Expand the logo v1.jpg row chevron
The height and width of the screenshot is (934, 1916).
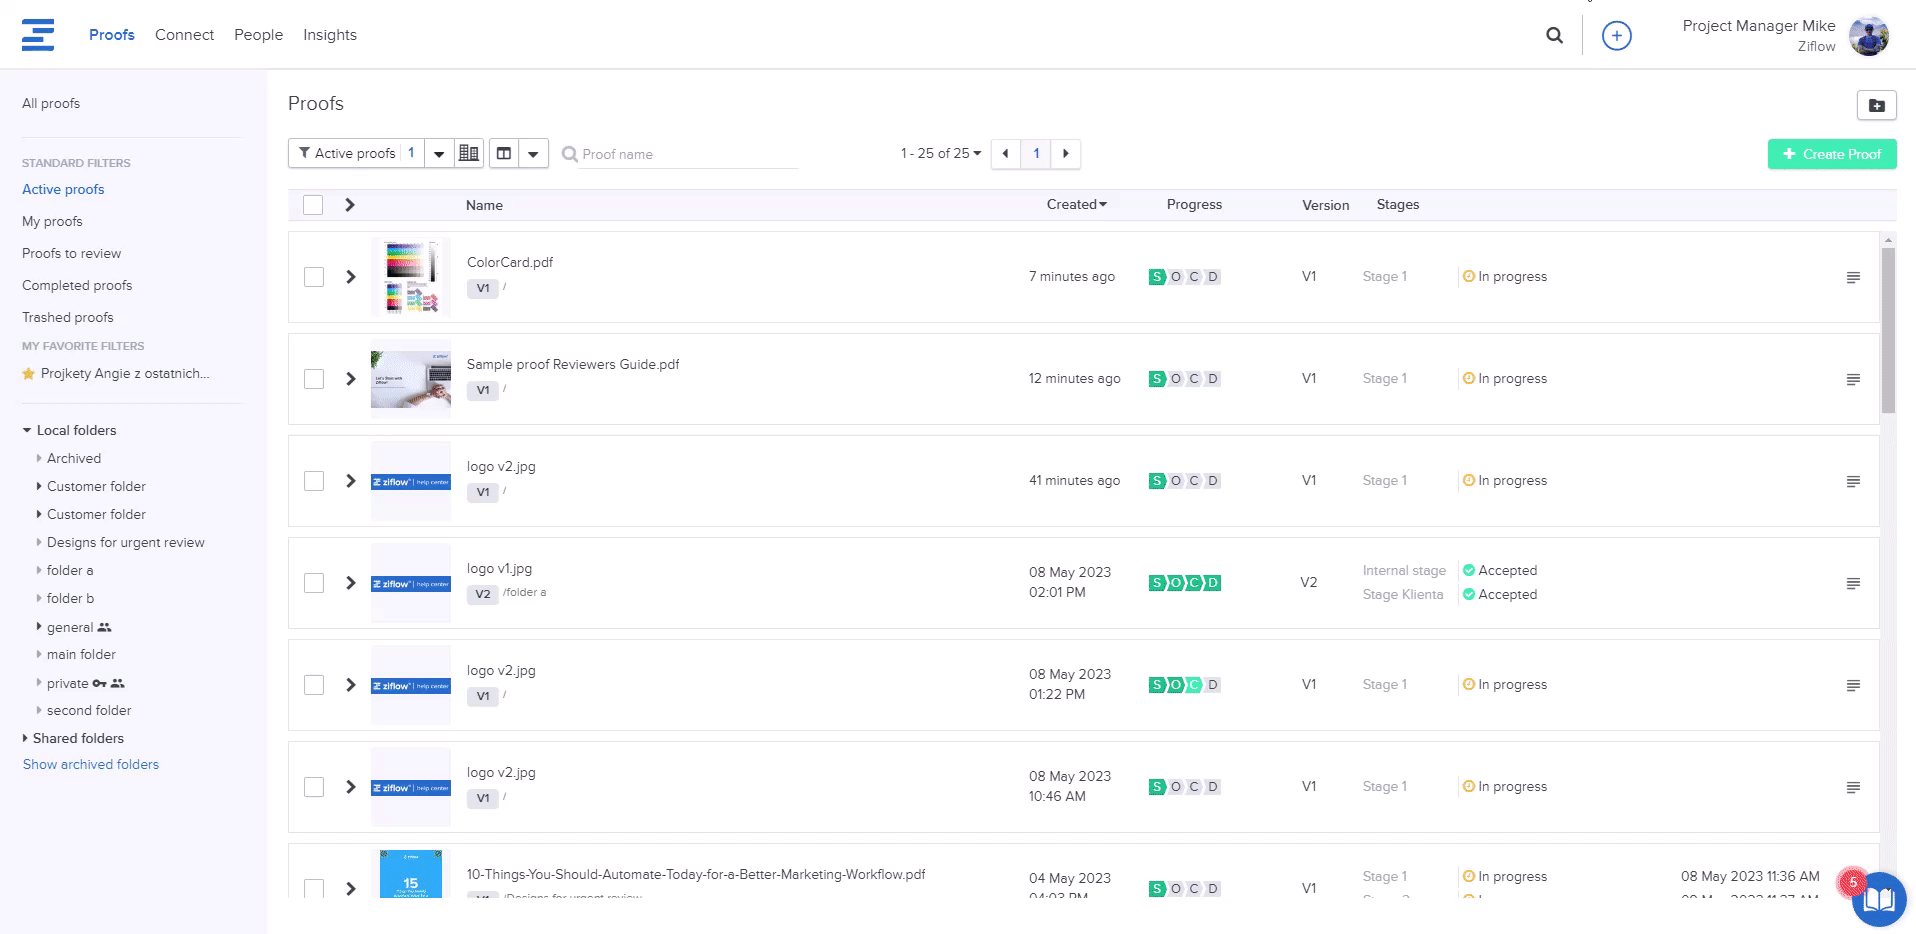click(351, 583)
